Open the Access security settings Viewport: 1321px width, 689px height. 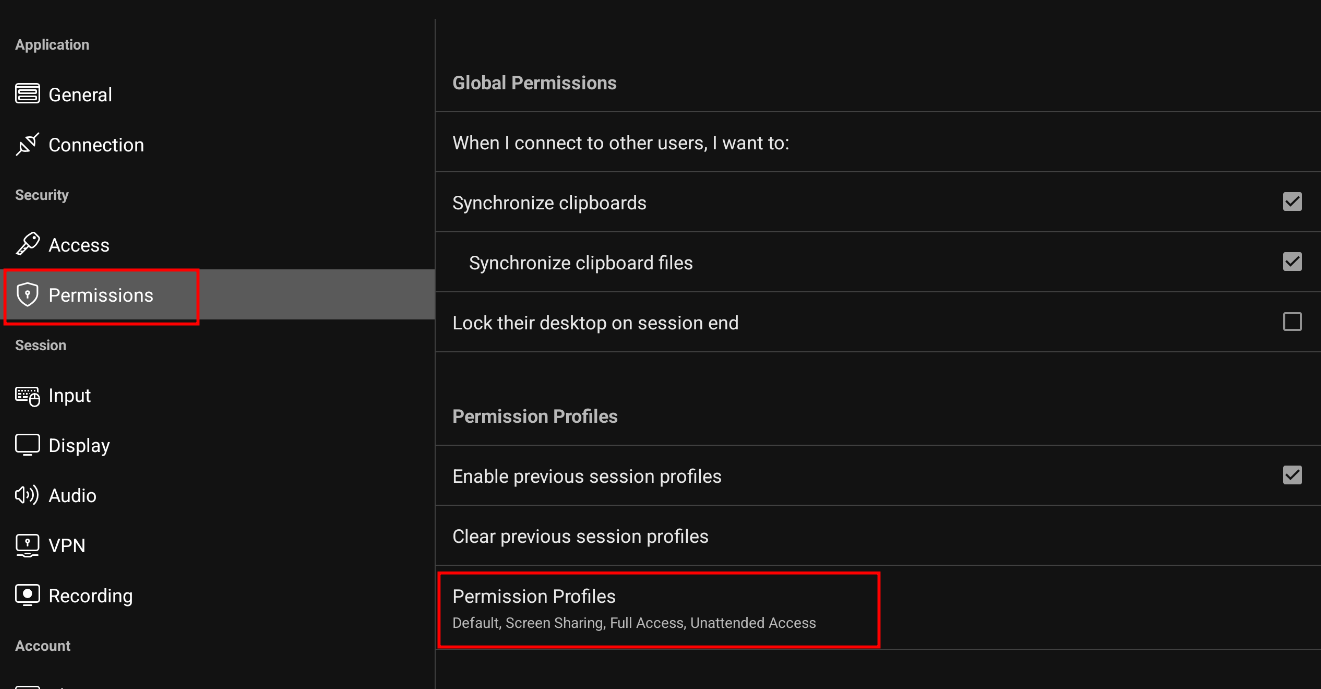pyautogui.click(x=217, y=245)
